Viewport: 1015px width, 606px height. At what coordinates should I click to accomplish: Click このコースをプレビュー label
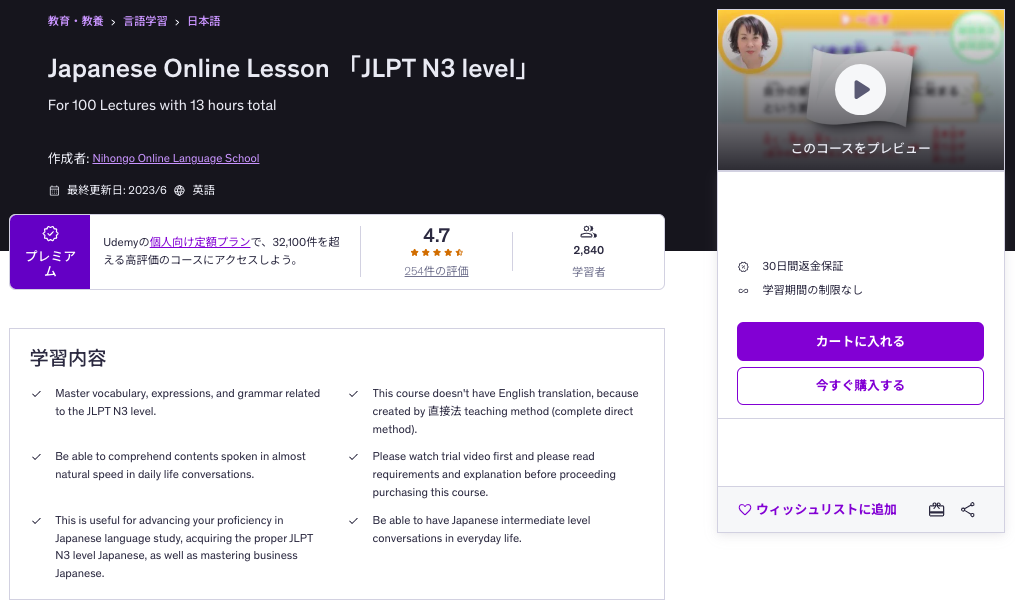[860, 148]
